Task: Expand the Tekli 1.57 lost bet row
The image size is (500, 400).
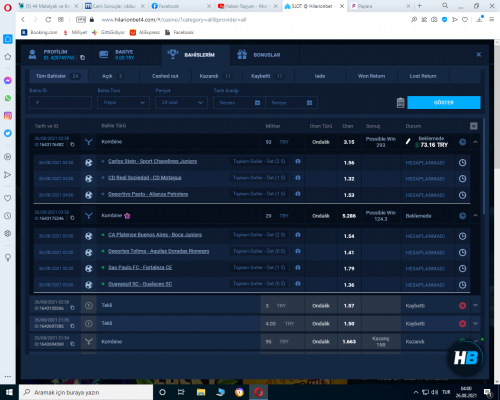Action: coord(475,305)
